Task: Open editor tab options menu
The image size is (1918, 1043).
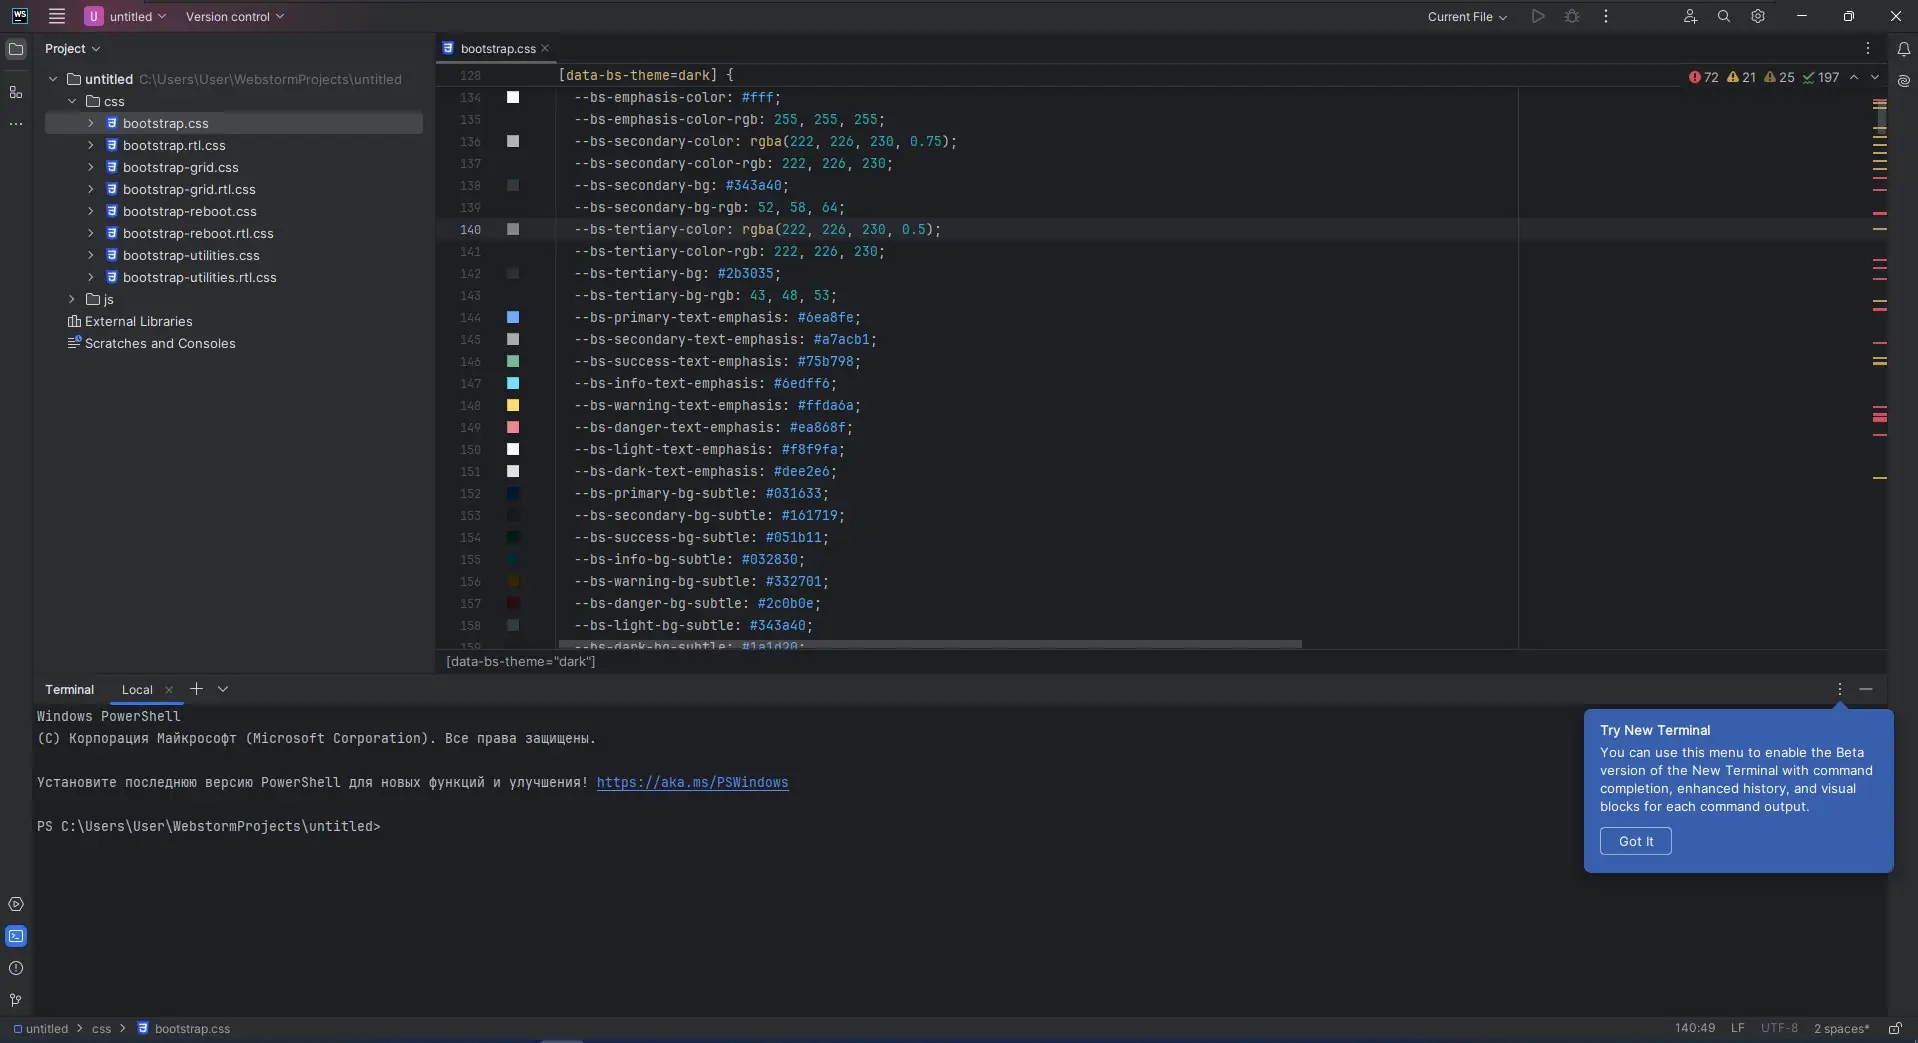Action: click(x=1868, y=48)
